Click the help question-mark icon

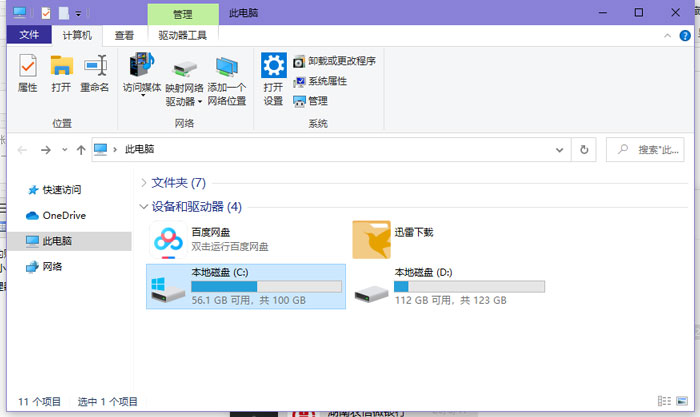tap(685, 36)
